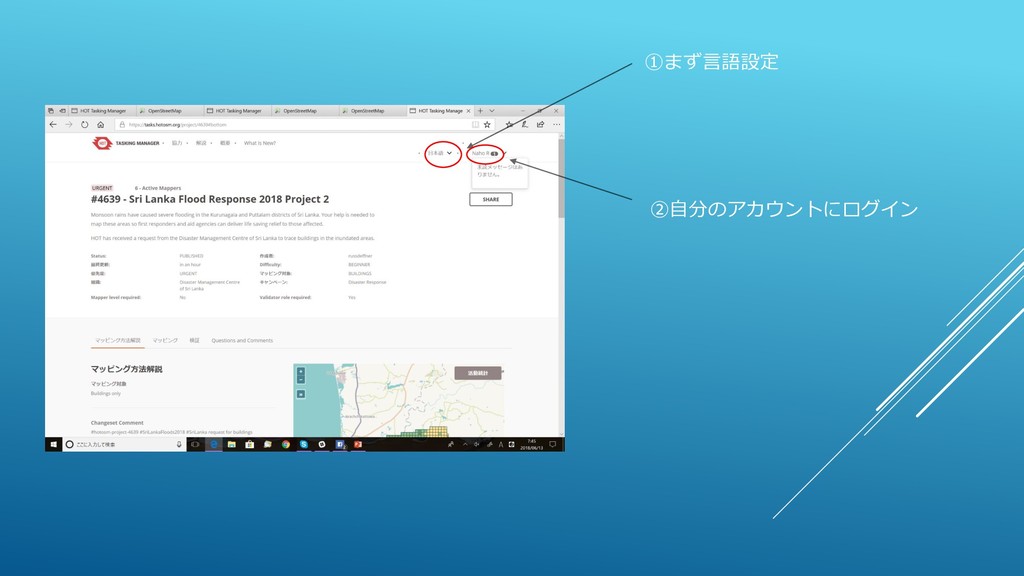Click the Changeset Comment heading
The image size is (1024, 576).
117,423
